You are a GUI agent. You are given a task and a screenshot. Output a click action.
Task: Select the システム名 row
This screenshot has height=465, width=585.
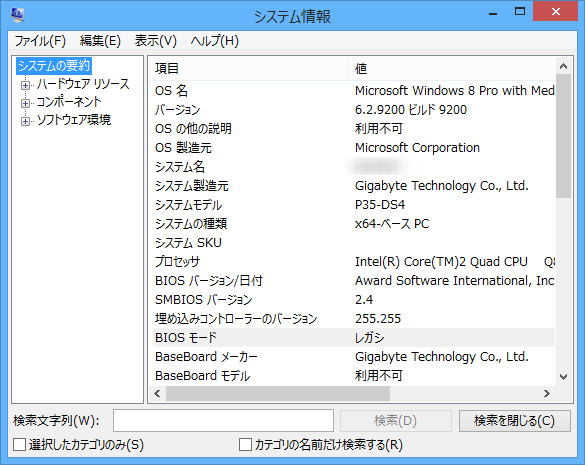[354, 167]
